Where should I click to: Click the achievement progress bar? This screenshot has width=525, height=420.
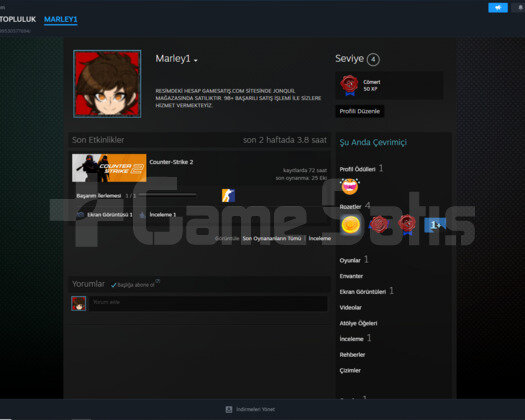coord(168,194)
